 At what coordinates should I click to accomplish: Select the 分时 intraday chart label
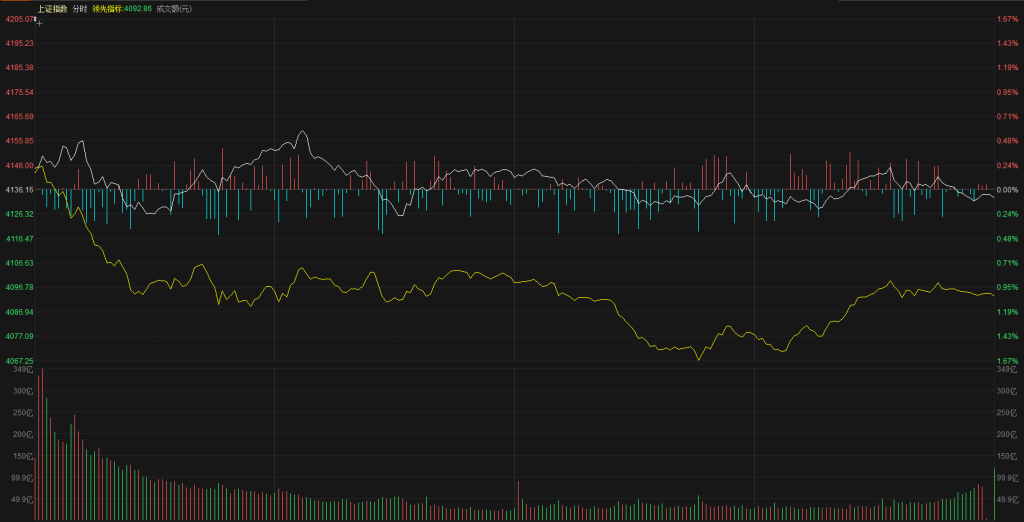coord(80,8)
